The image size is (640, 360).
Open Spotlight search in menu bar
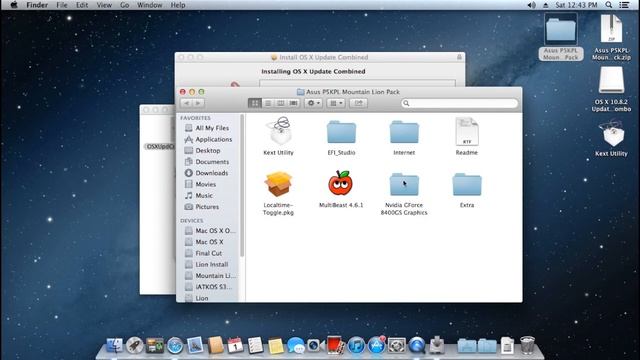click(x=609, y=5)
